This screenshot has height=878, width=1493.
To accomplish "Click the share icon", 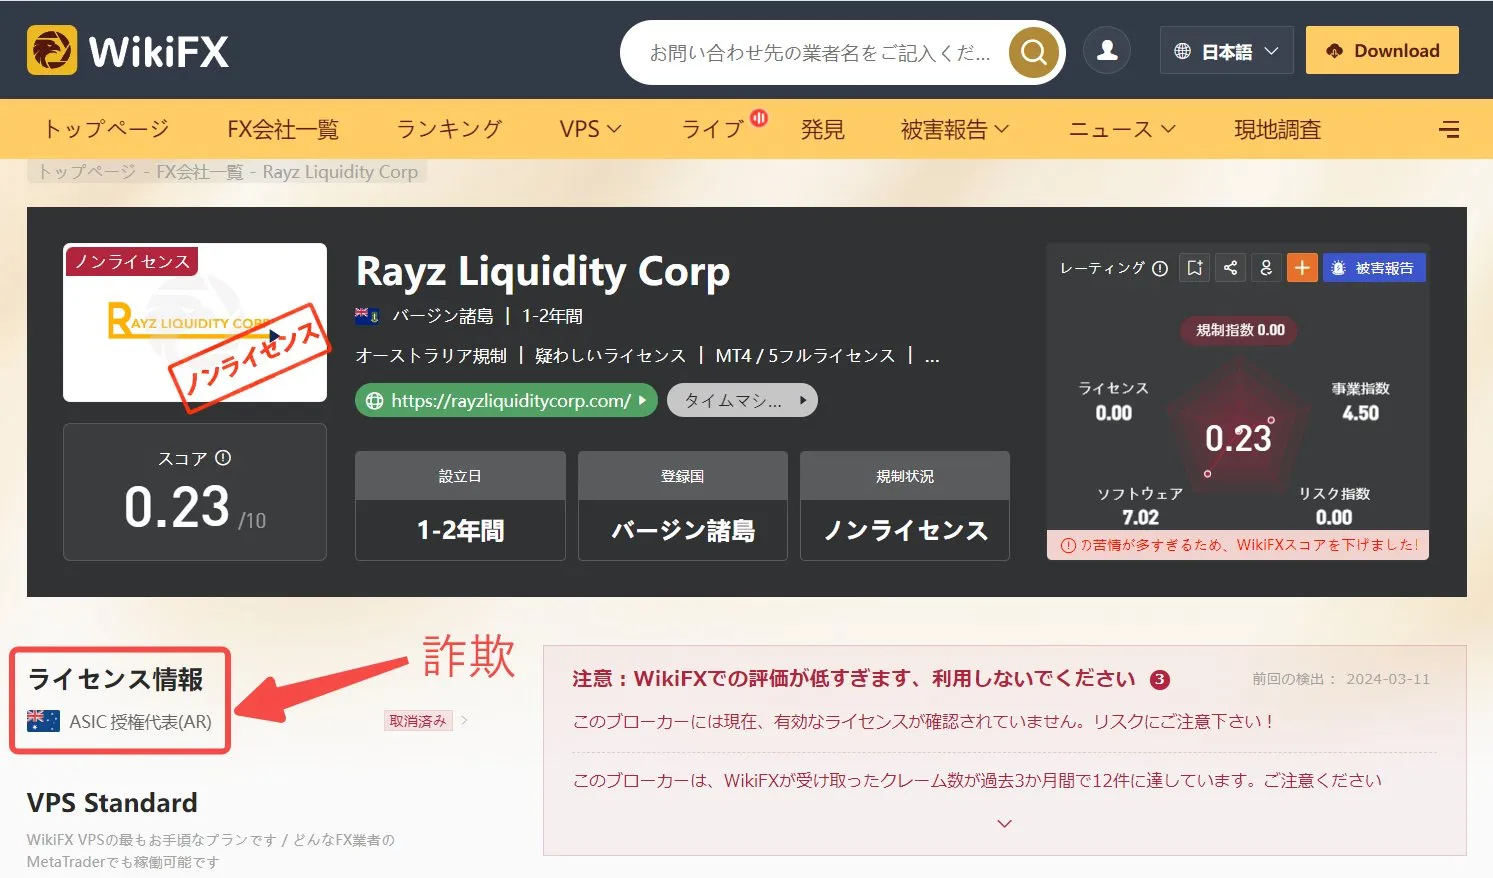I will click(x=1231, y=268).
